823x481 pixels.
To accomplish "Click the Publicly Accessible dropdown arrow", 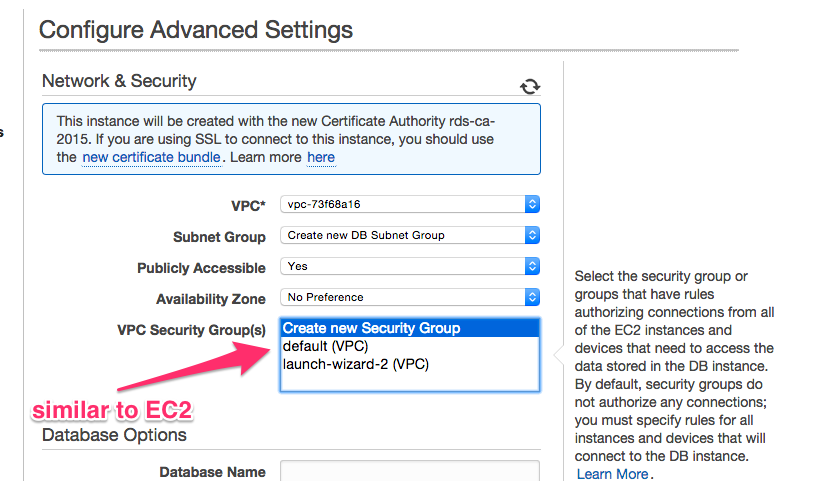I will pyautogui.click(x=532, y=266).
